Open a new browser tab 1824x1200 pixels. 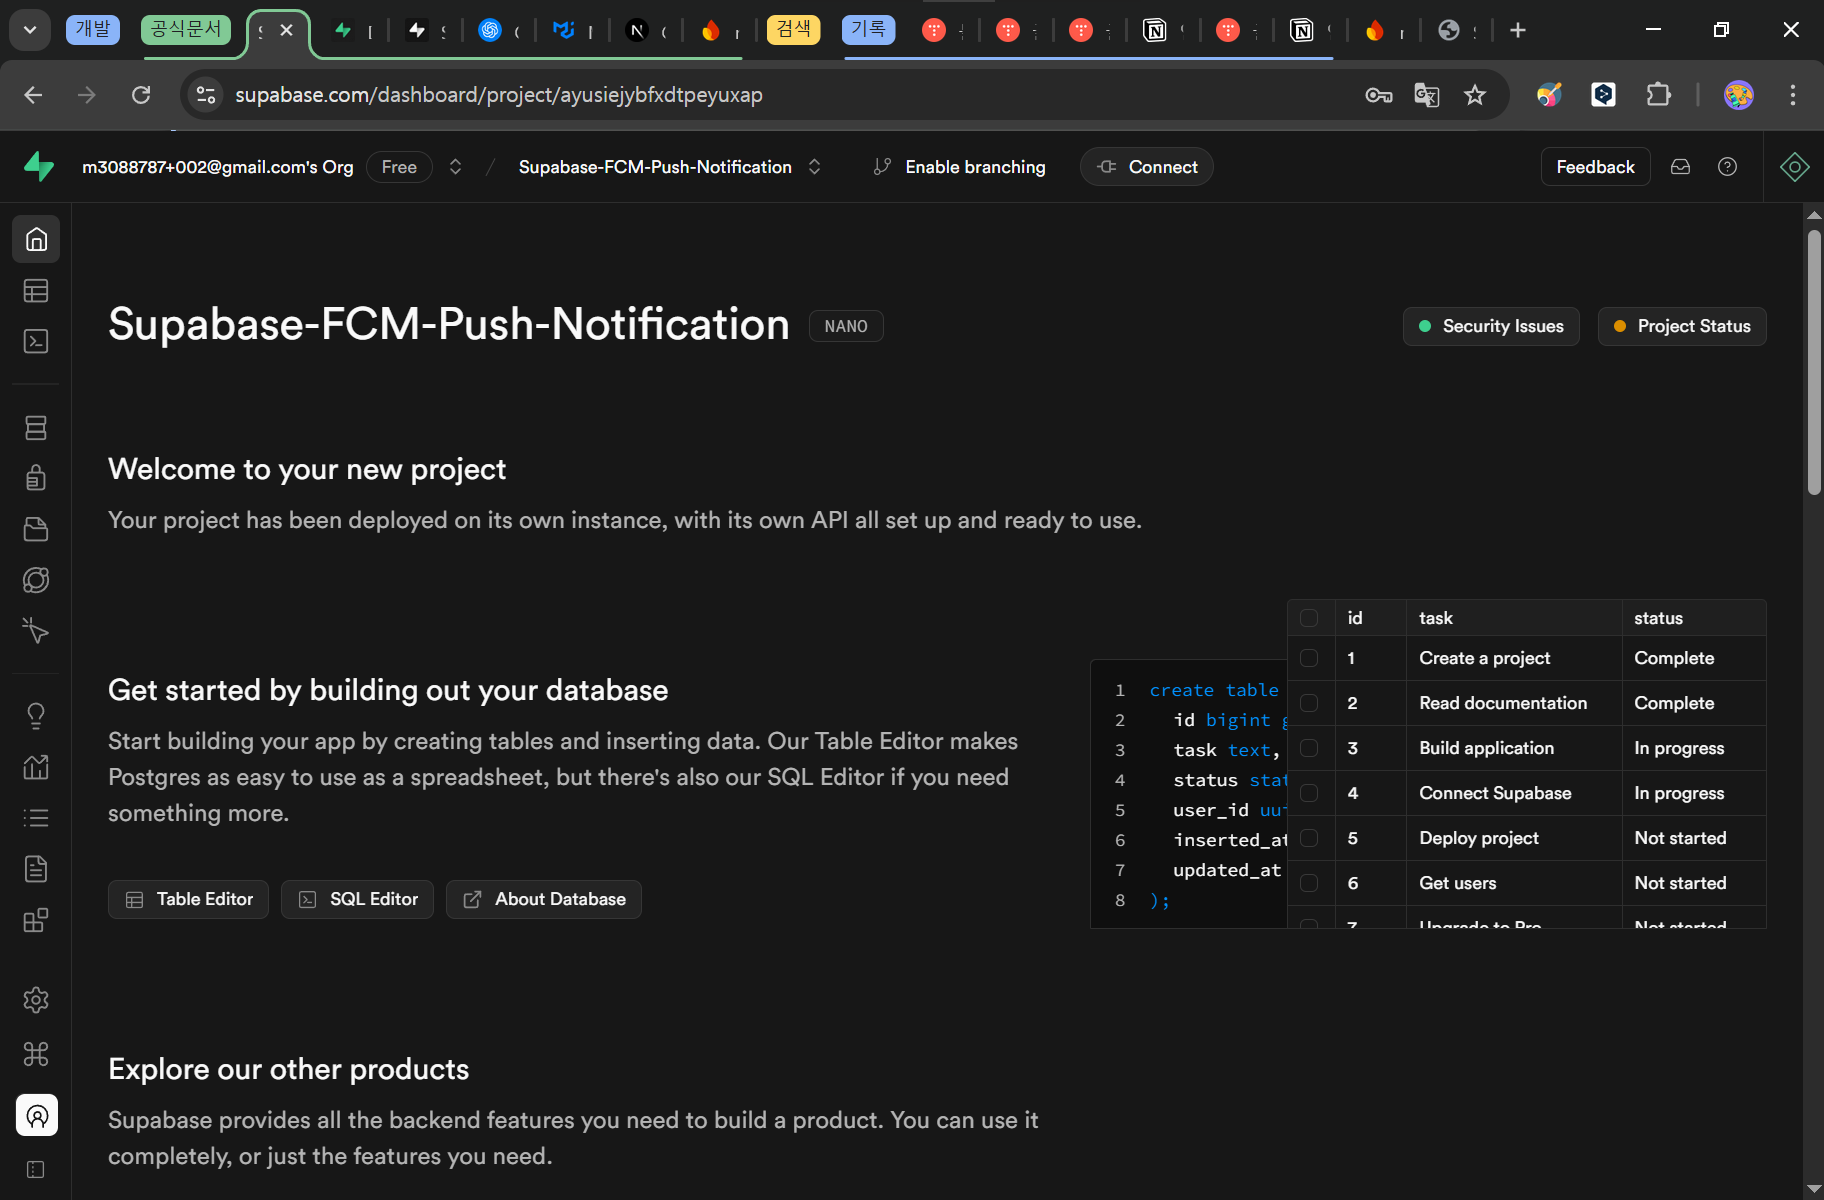(x=1518, y=30)
